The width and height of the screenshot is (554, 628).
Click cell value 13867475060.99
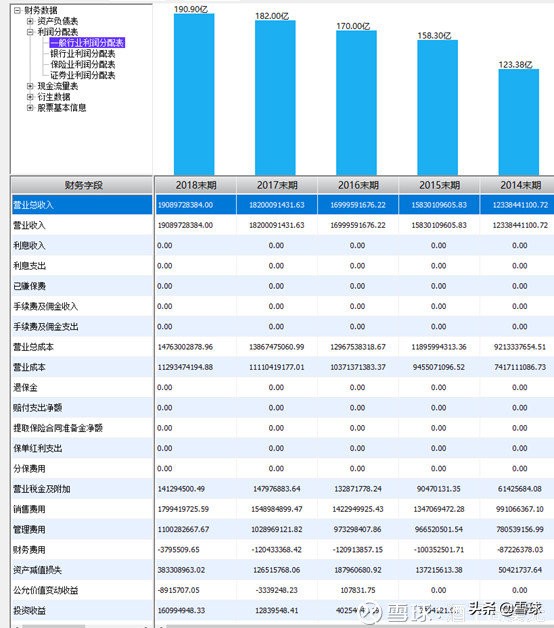(277, 347)
